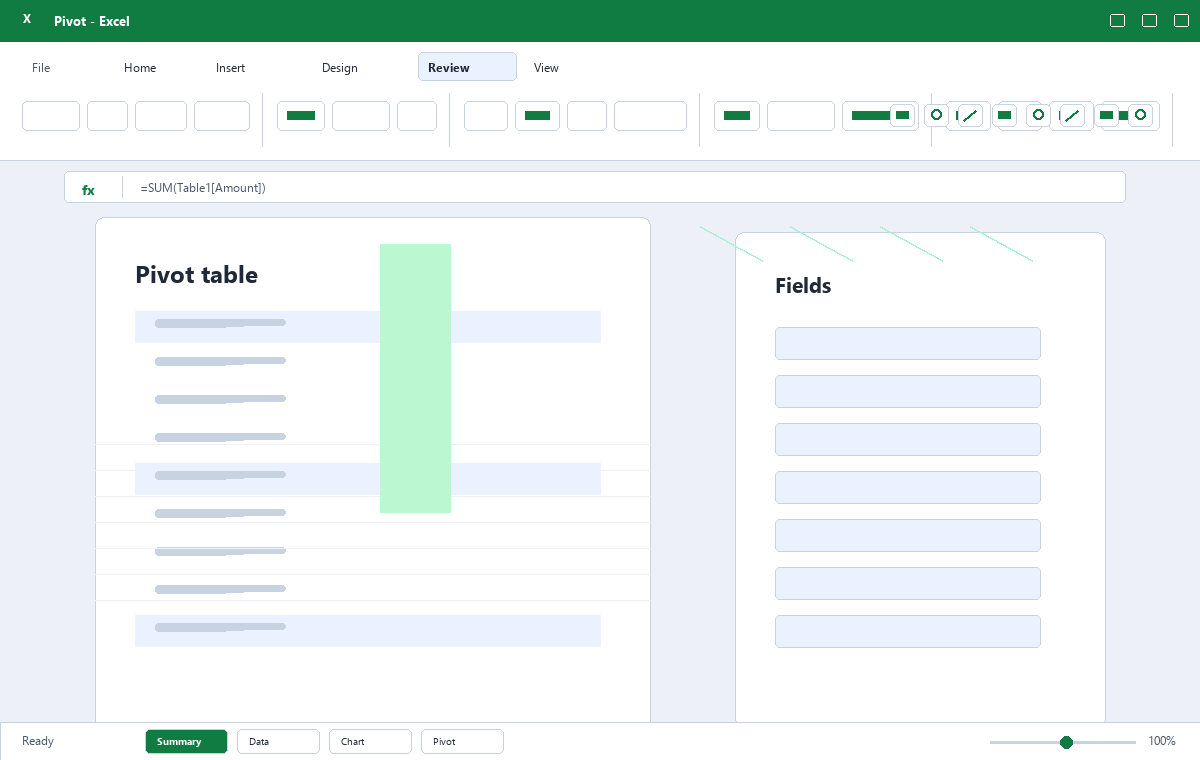Switch to the Home ribbon tab

click(140, 68)
